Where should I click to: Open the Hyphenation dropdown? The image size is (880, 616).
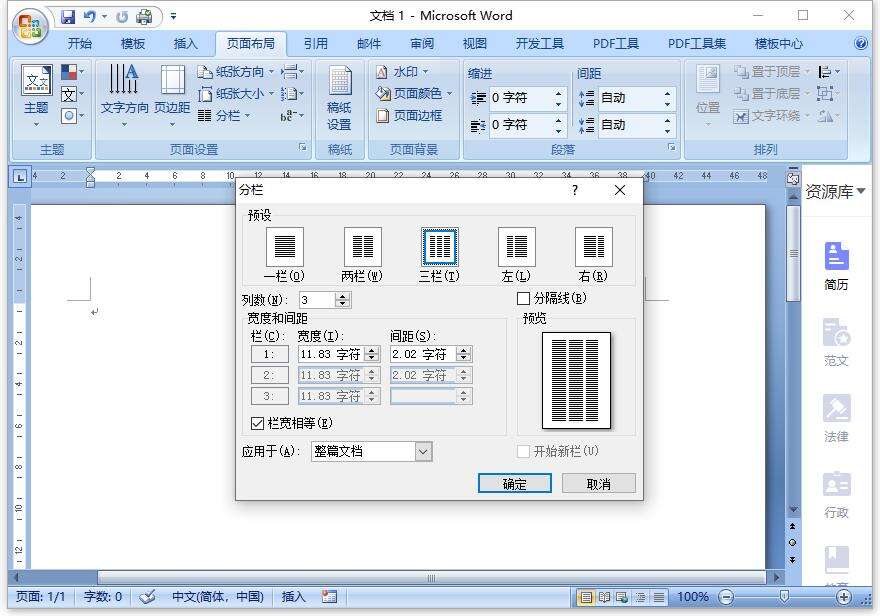[291, 116]
